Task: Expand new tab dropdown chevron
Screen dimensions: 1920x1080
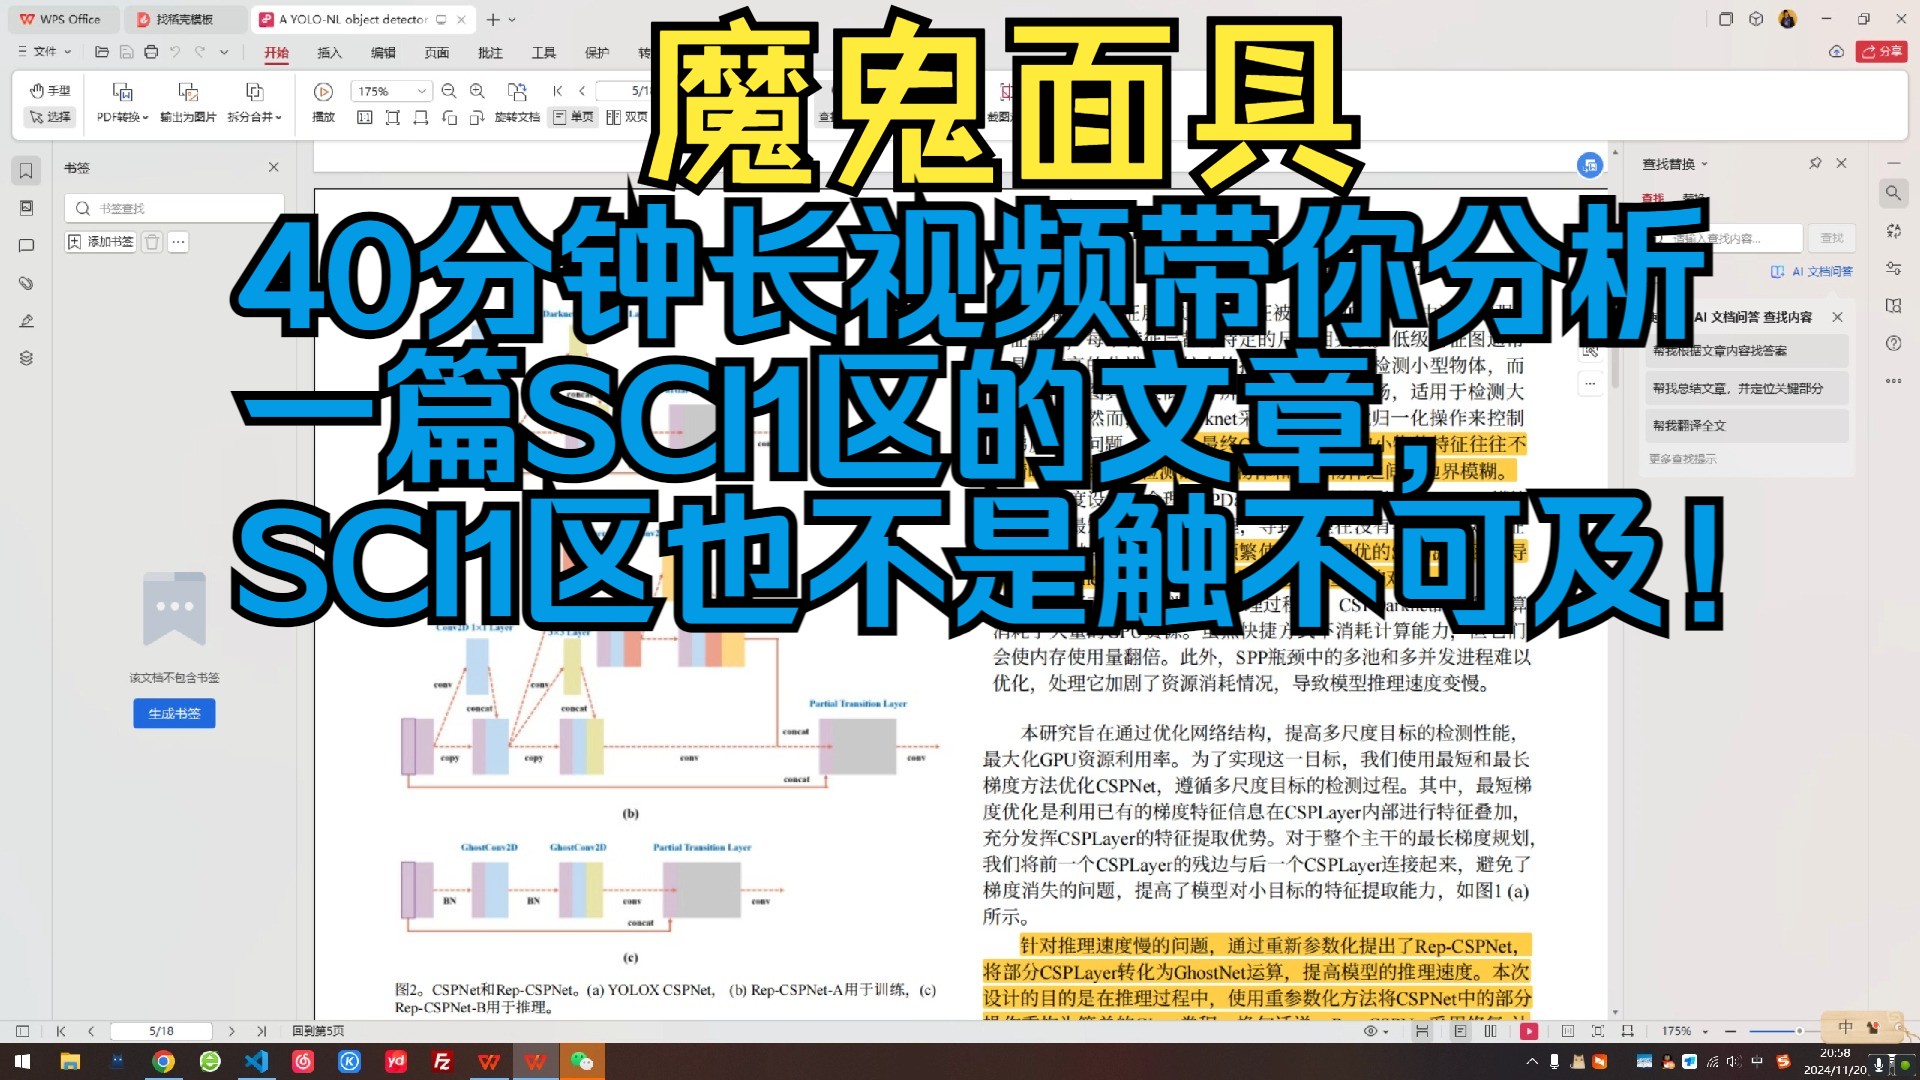Action: [512, 19]
